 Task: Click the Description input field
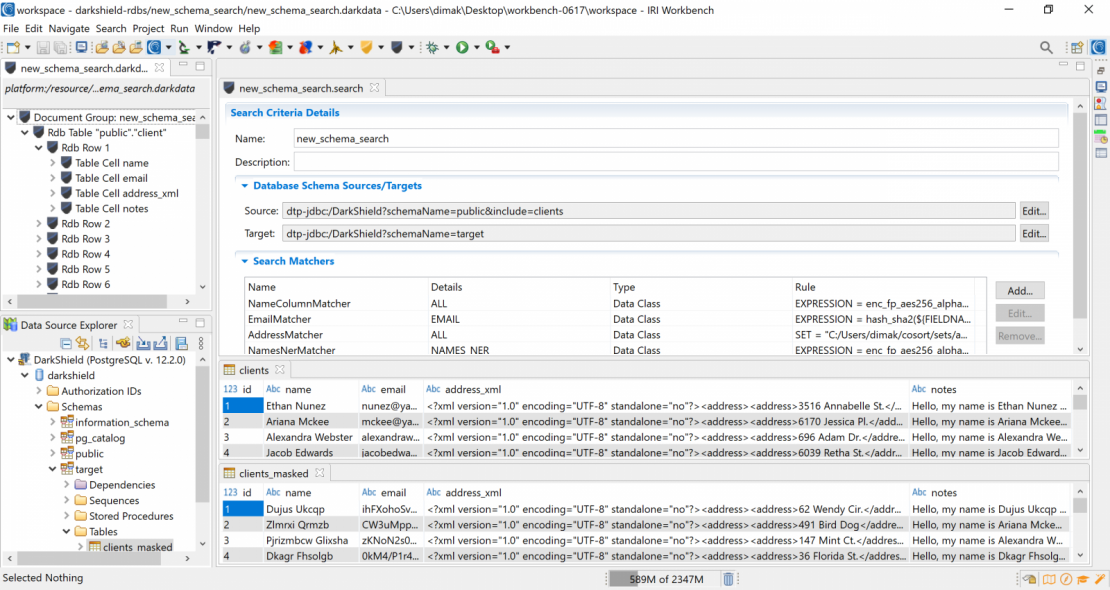pyautogui.click(x=675, y=162)
